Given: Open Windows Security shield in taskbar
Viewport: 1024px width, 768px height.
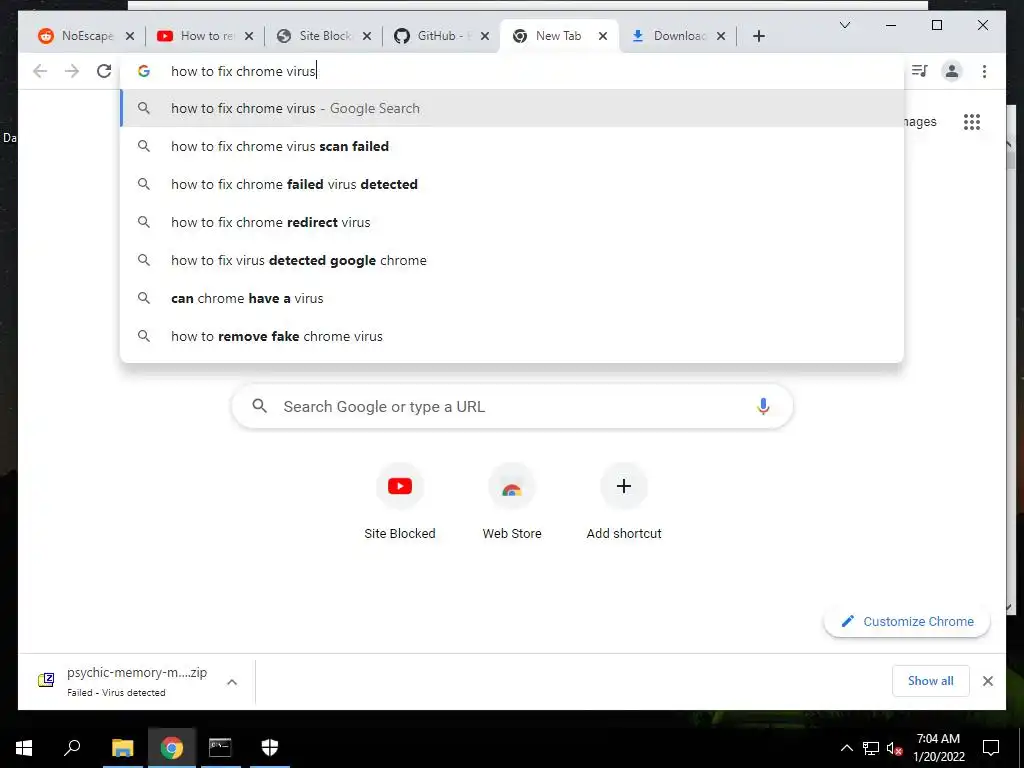Looking at the screenshot, I should [270, 748].
